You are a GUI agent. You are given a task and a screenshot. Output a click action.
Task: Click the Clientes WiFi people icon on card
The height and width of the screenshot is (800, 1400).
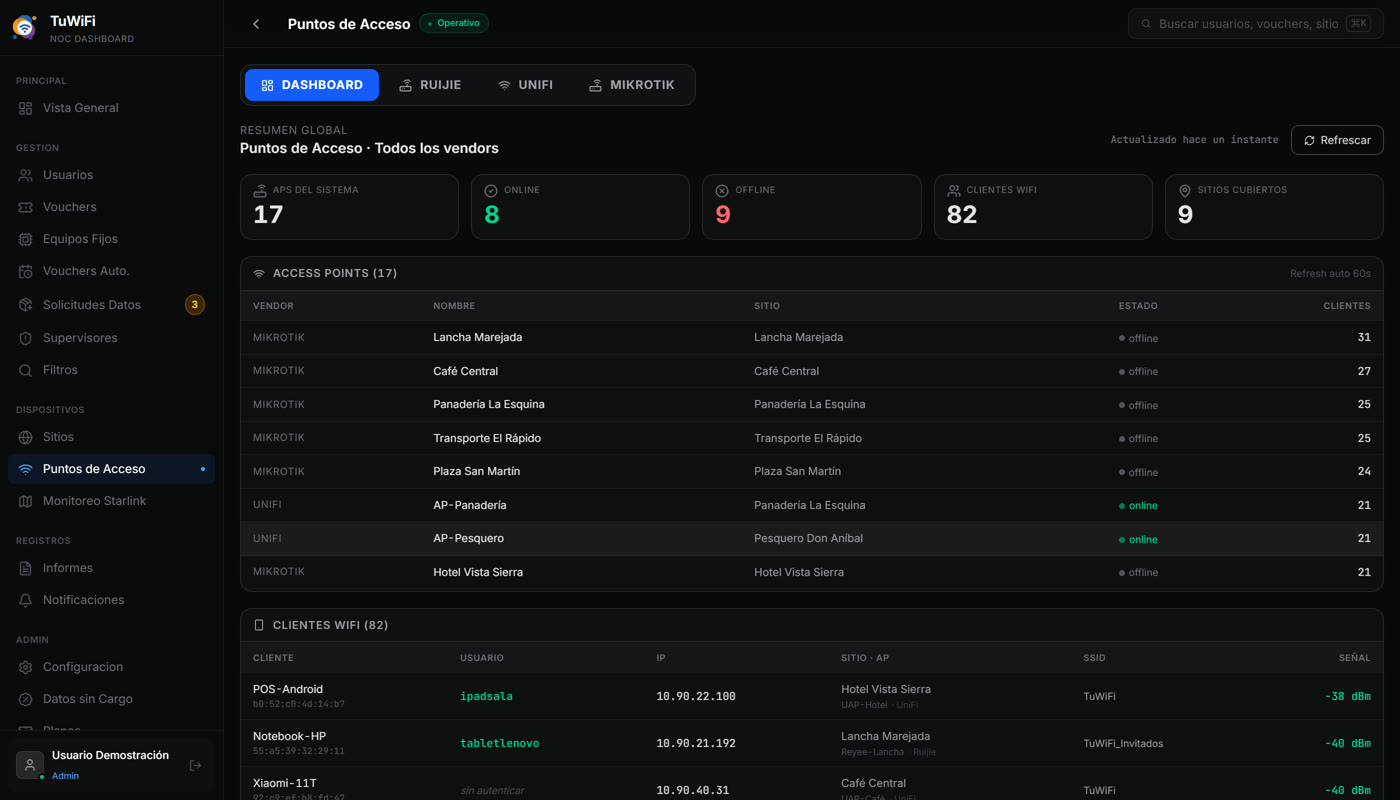pos(954,190)
